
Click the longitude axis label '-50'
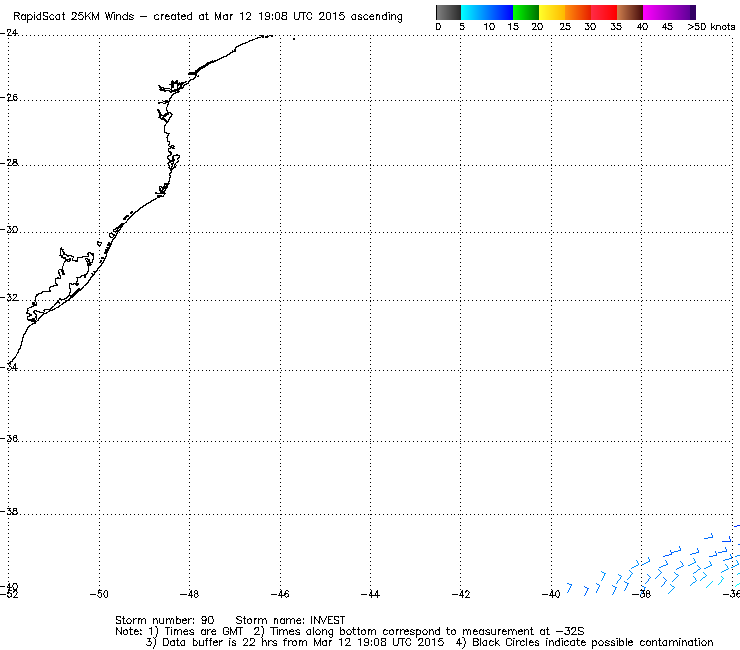pyautogui.click(x=99, y=594)
